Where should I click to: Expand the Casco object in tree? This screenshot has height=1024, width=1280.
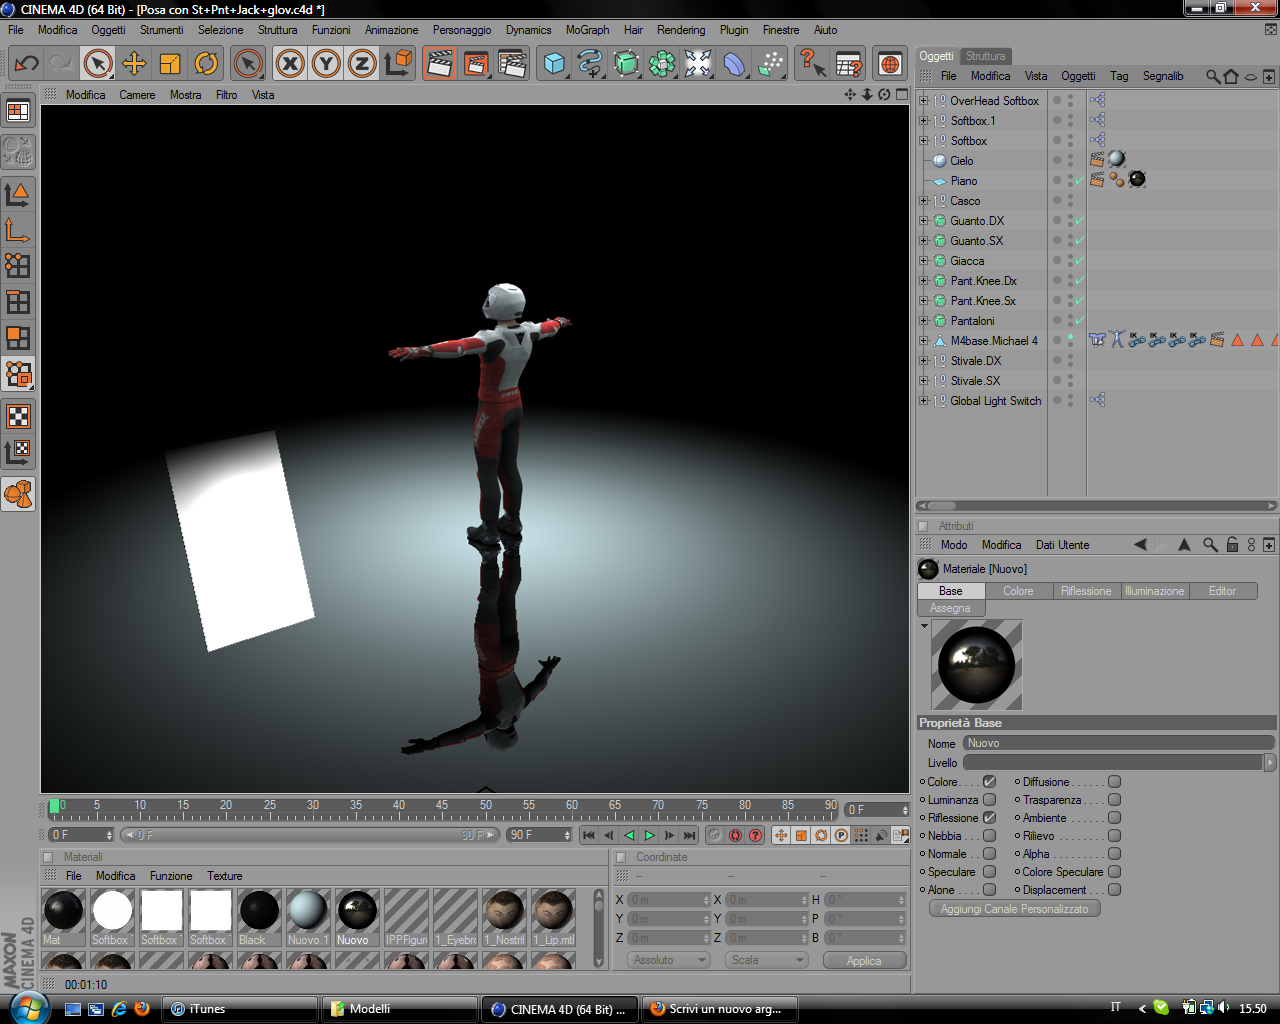[x=924, y=201]
